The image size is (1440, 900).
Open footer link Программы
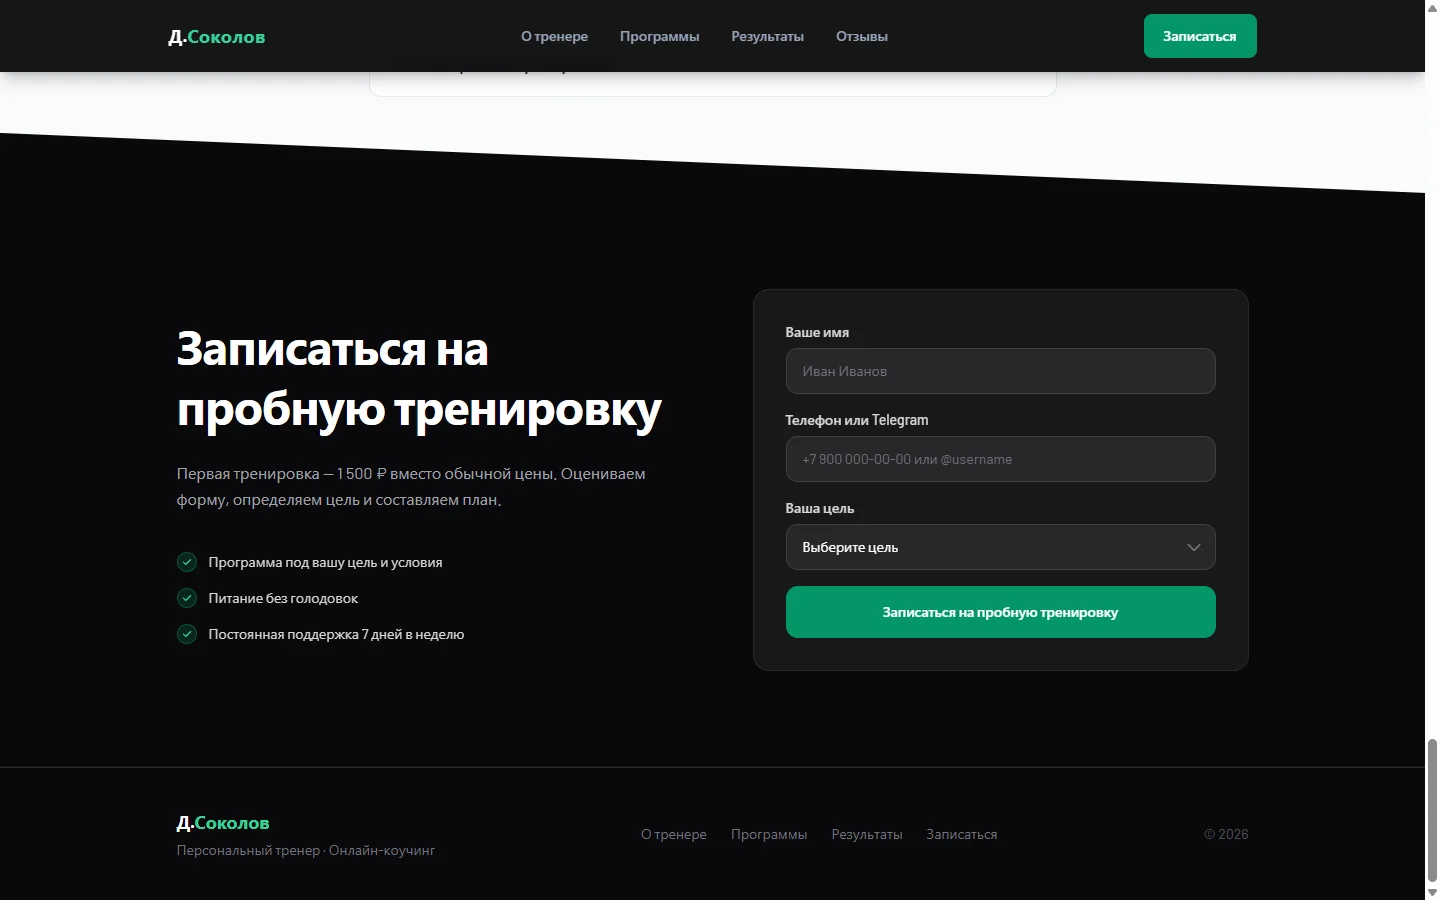tap(769, 834)
